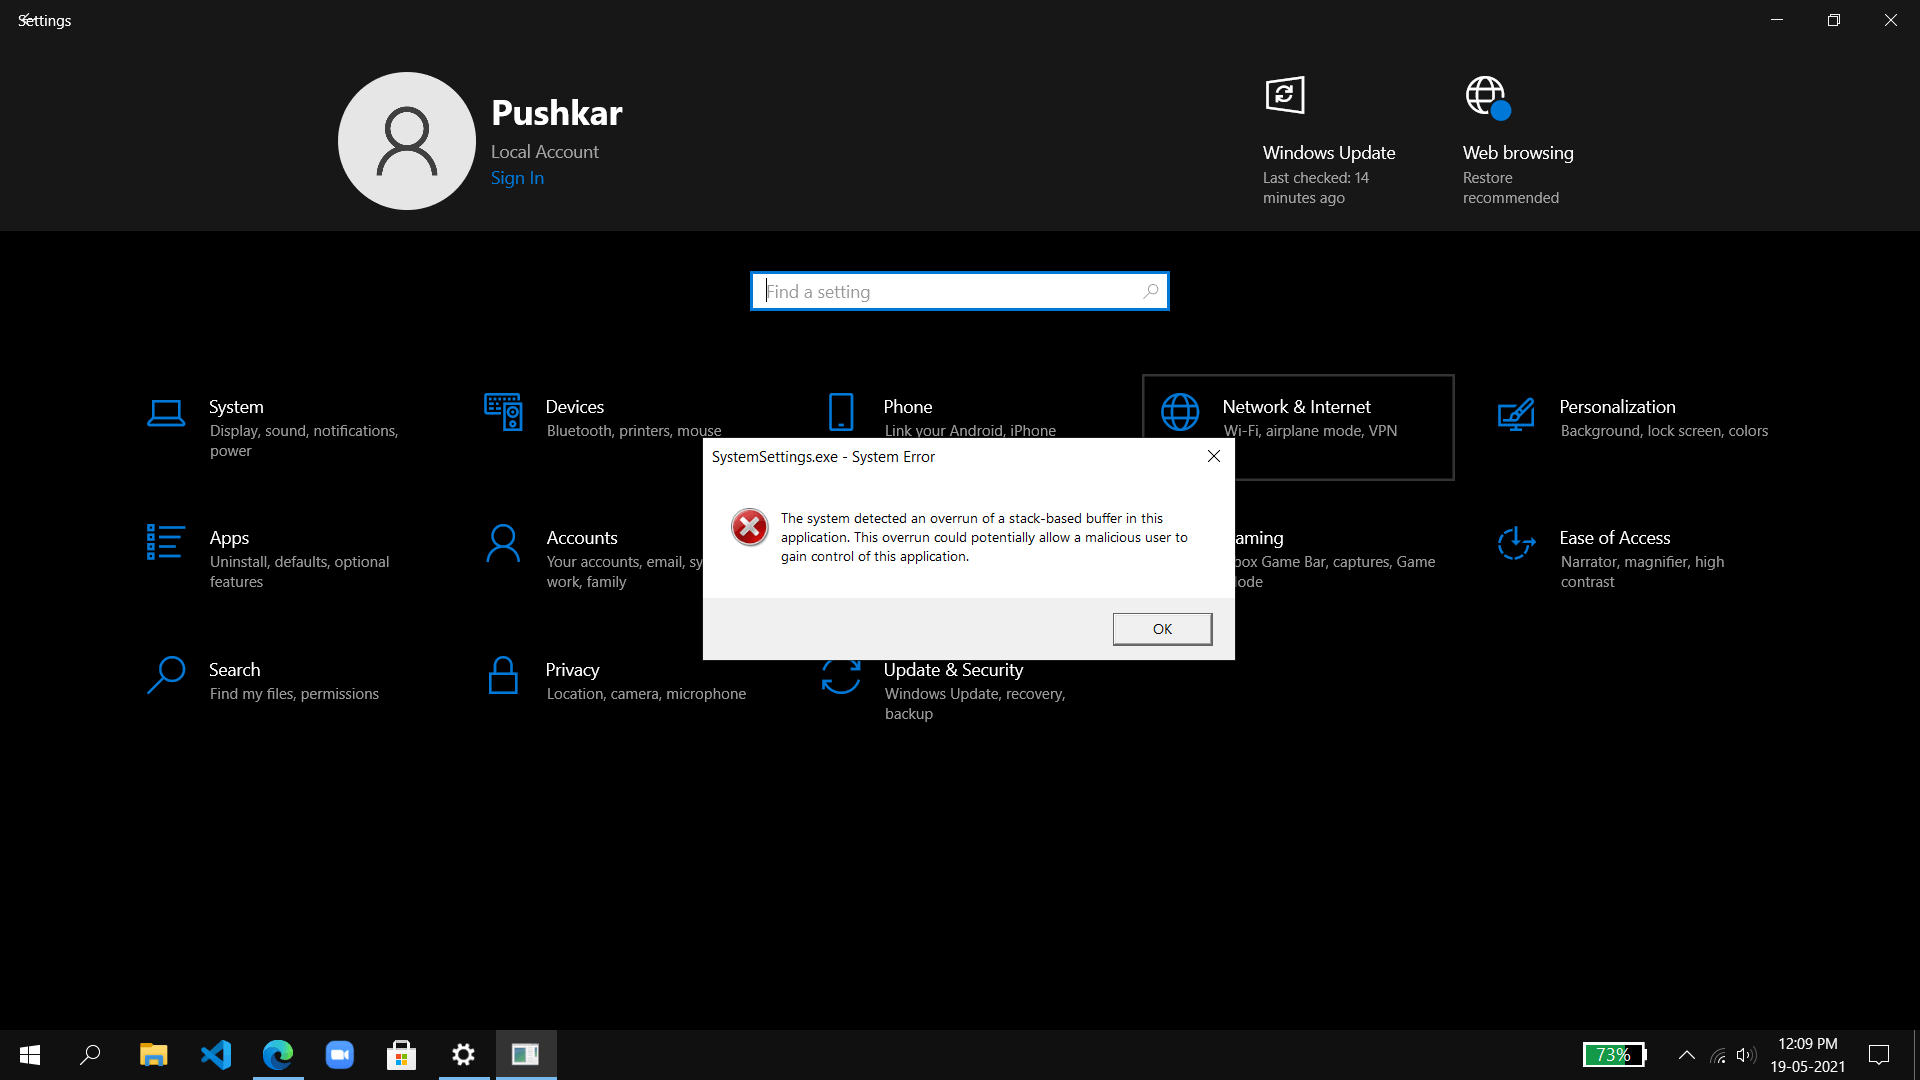Open the Devices settings icon
Screen dimensions: 1920x1080
click(503, 412)
